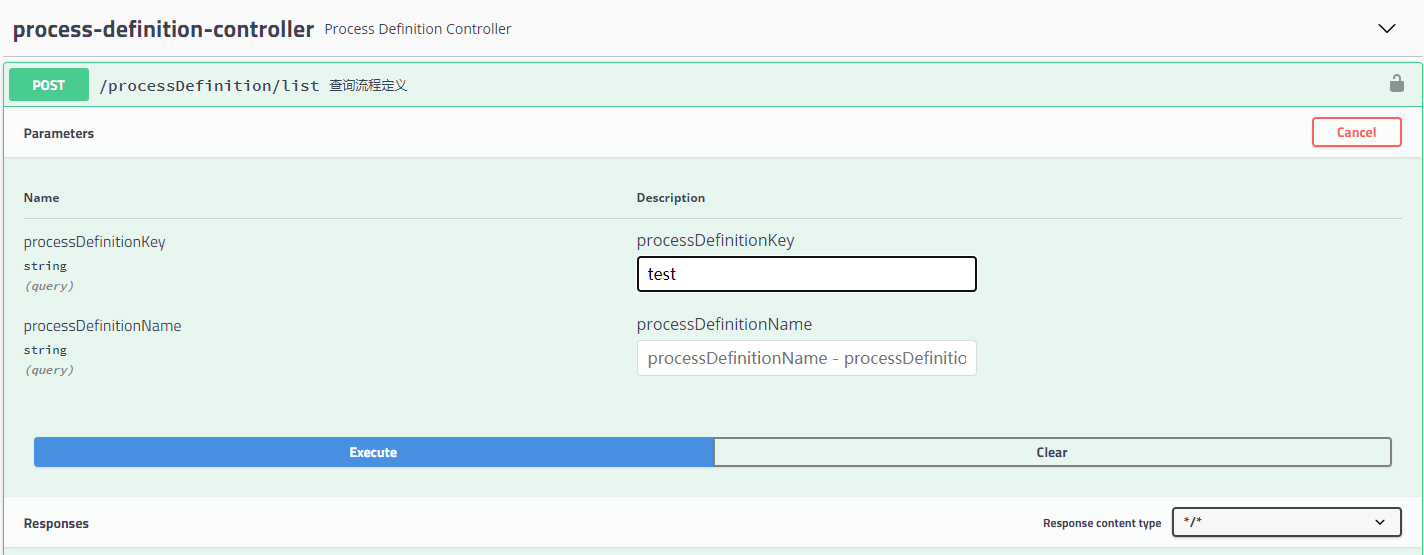Click the processDefinitionName input field

coord(806,358)
